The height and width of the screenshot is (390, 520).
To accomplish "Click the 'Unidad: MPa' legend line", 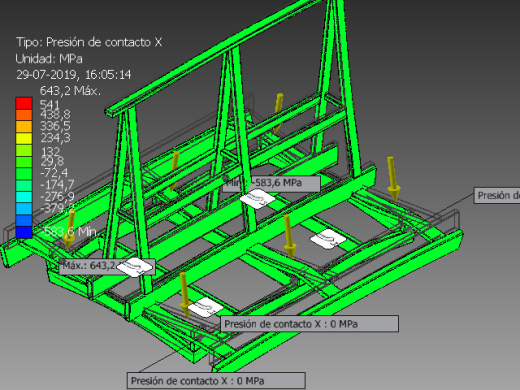I will [x=49, y=59].
